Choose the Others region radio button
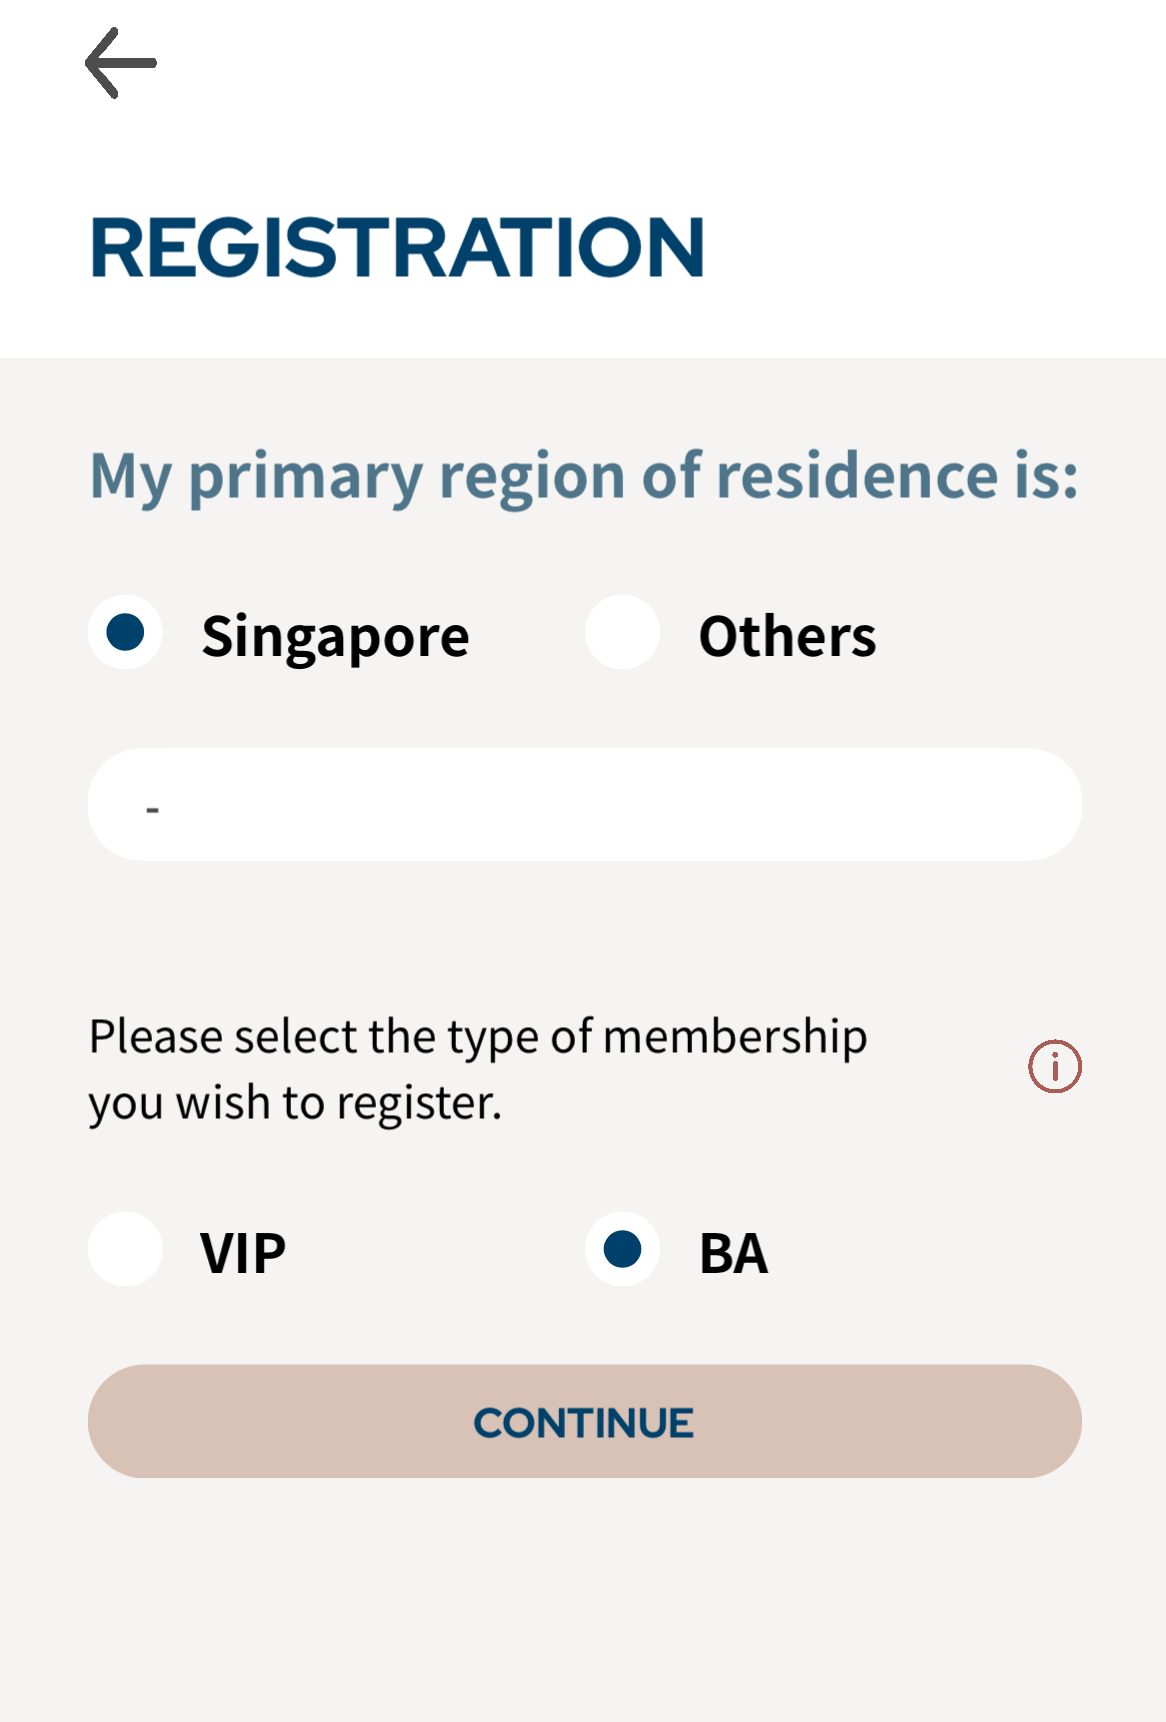Image resolution: width=1166 pixels, height=1722 pixels. pos(622,633)
